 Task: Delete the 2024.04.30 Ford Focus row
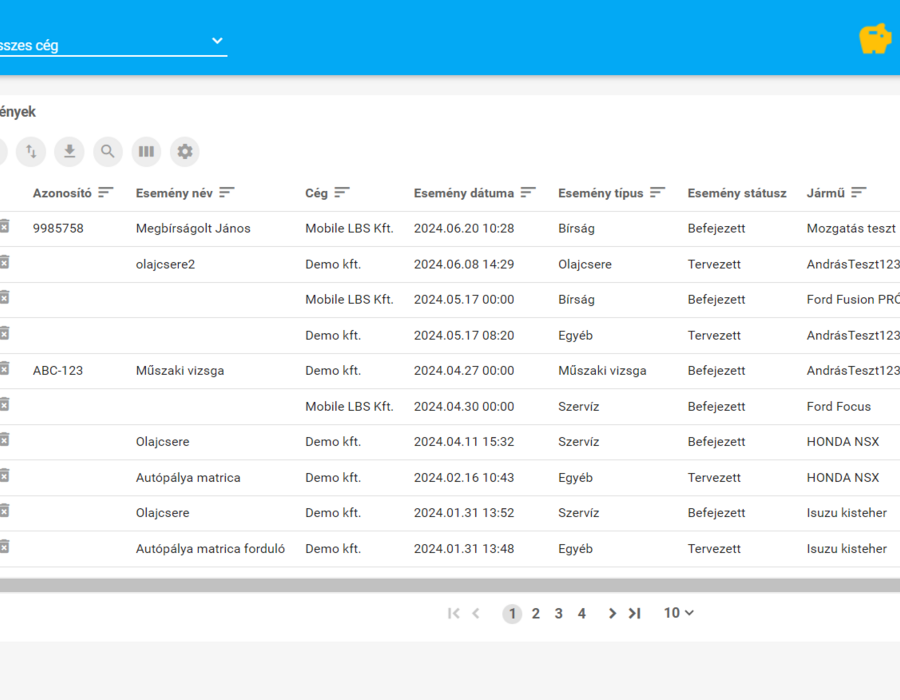pyautogui.click(x=4, y=405)
